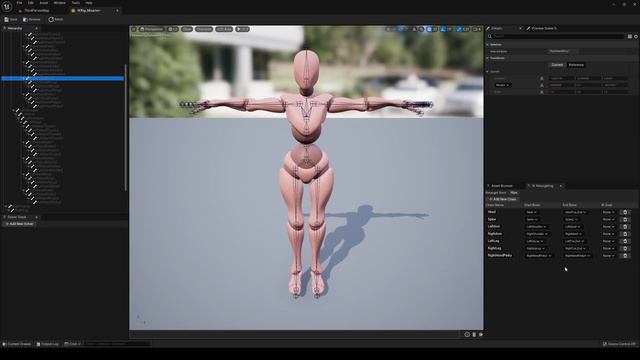The height and width of the screenshot is (360, 640).
Task: Open the Content Drawer
Action: pos(17,344)
